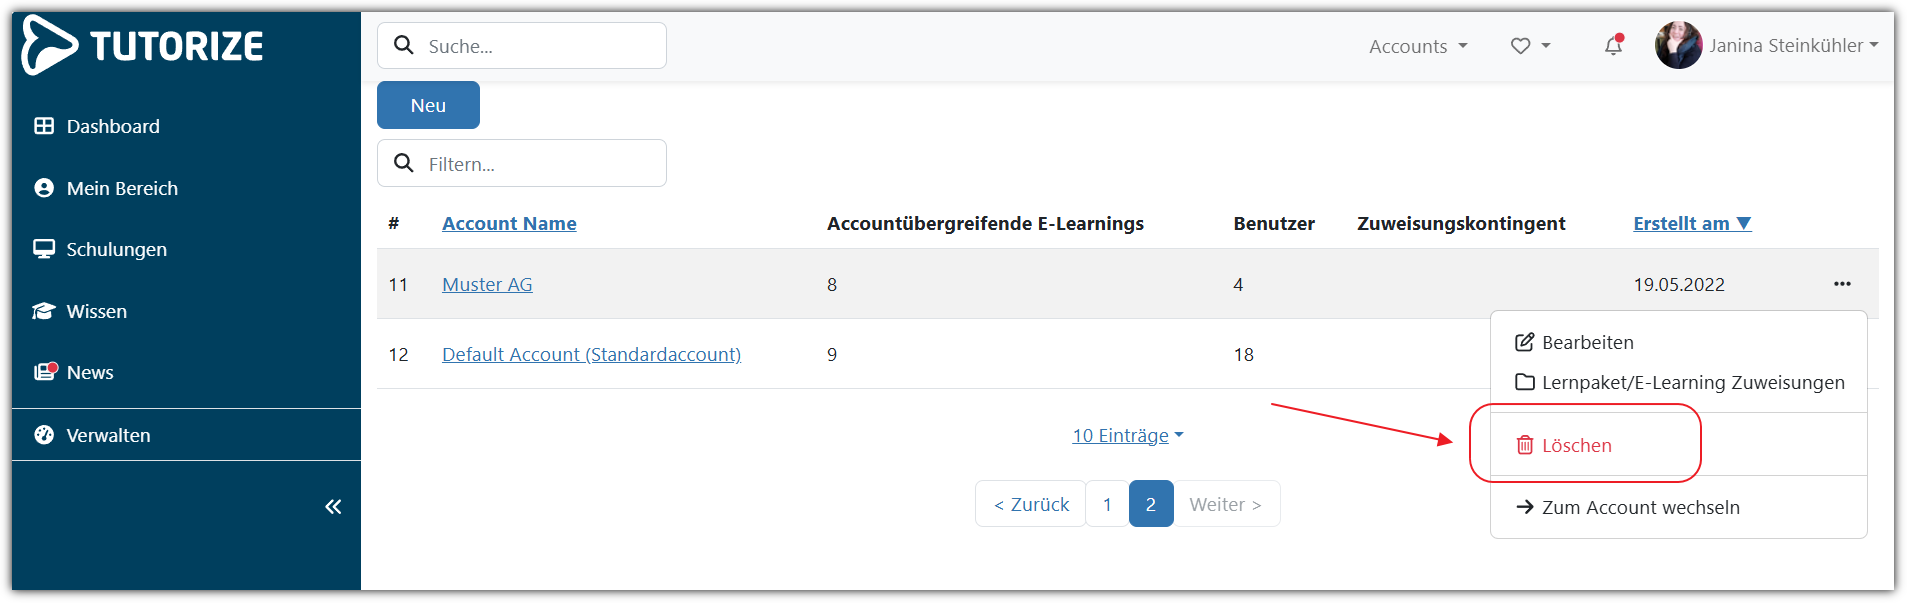Expand the 10 Einträge page-size dropdown

[1127, 436]
